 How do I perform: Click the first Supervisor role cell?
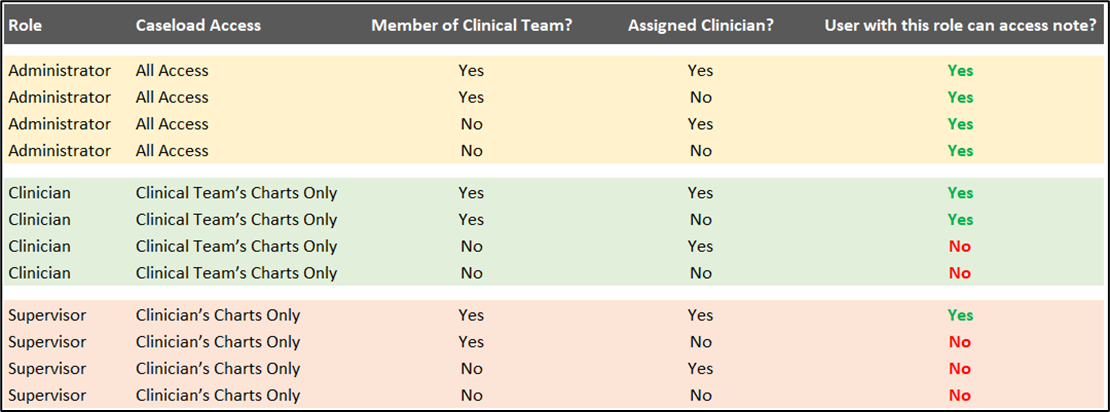pos(47,315)
